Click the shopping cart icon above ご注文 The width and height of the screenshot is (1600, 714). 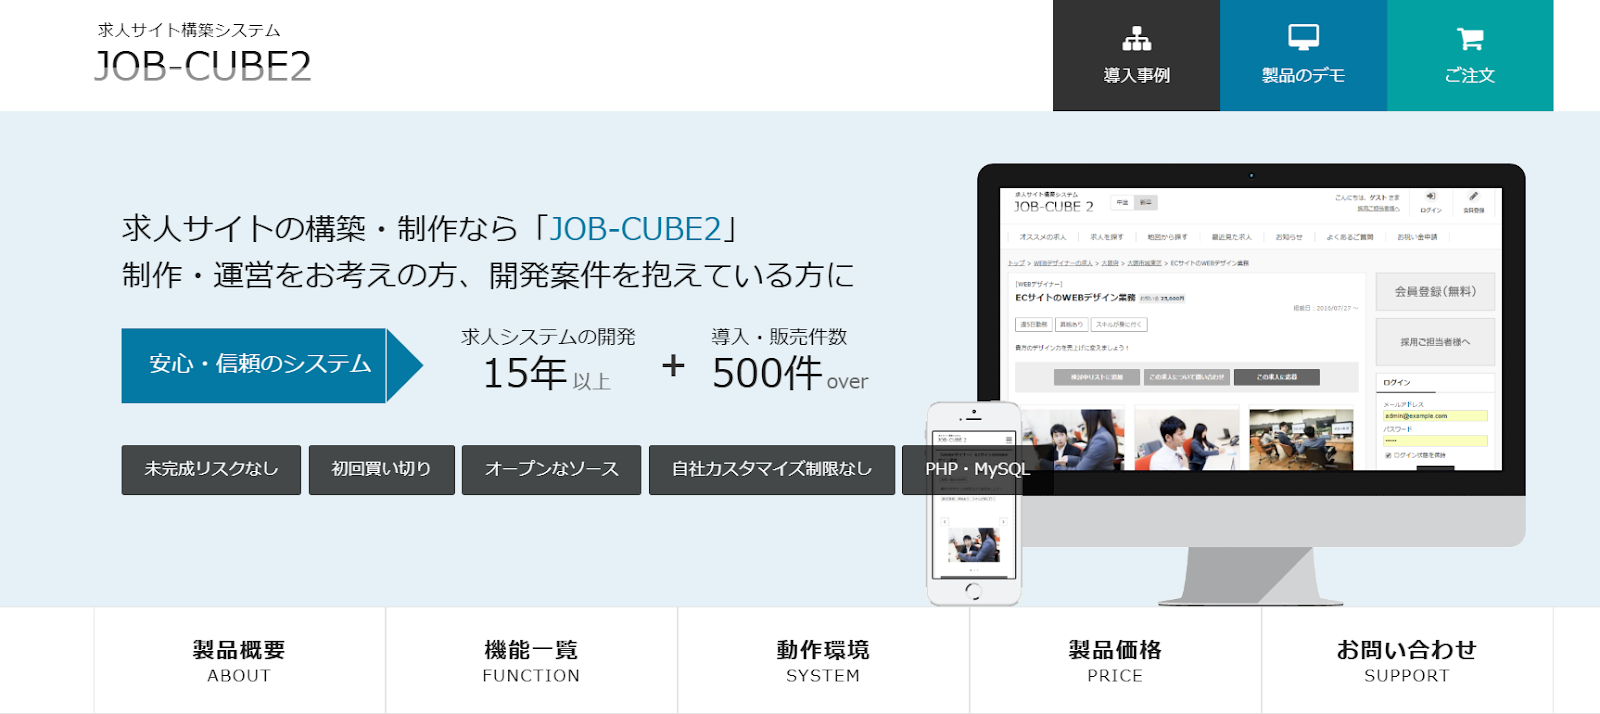(x=1470, y=39)
